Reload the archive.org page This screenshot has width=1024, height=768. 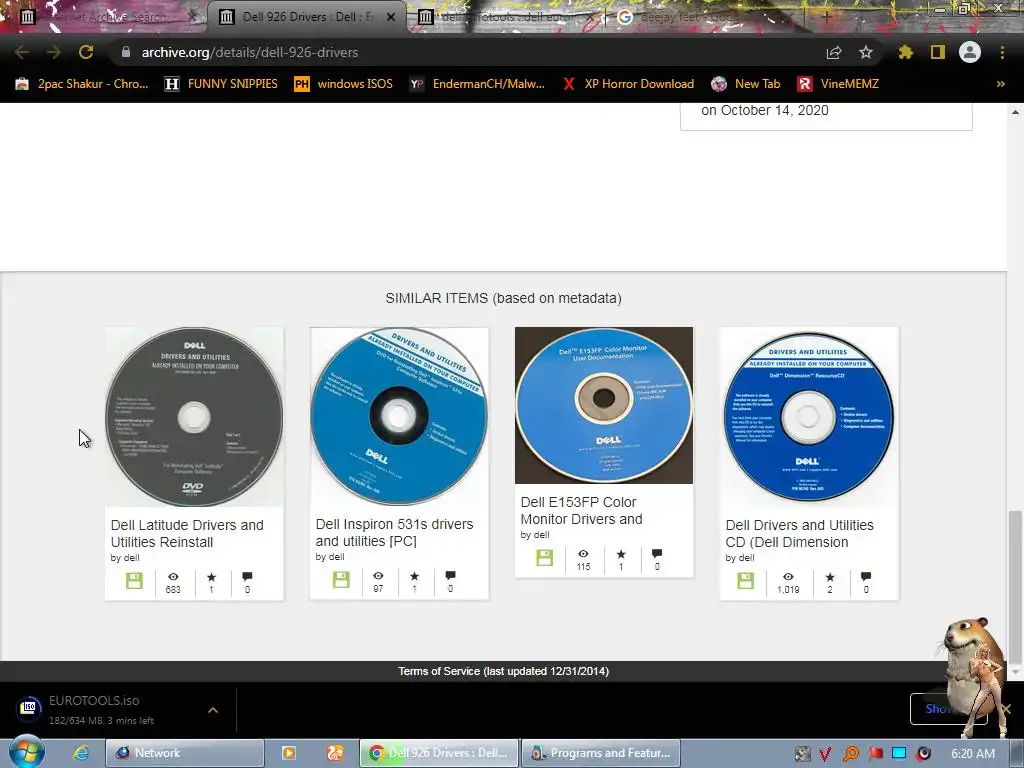86,52
